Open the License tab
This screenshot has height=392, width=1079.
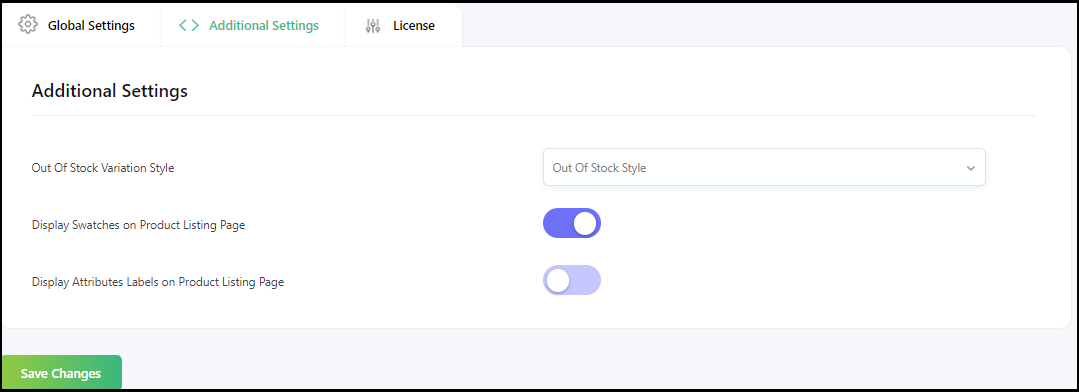pyautogui.click(x=403, y=25)
